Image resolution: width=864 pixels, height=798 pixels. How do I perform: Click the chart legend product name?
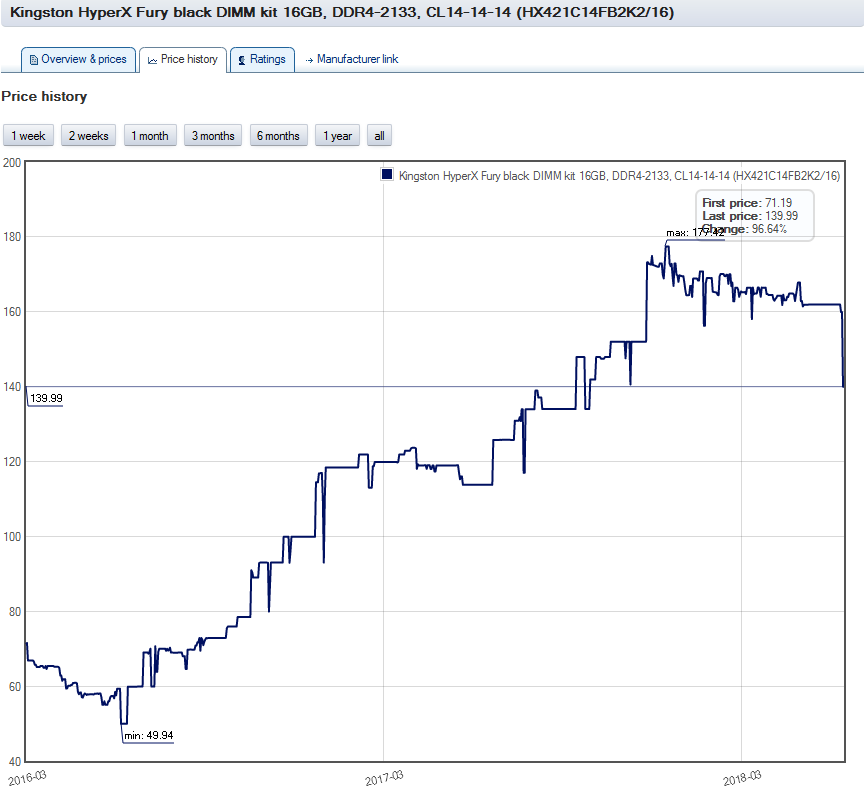click(619, 176)
